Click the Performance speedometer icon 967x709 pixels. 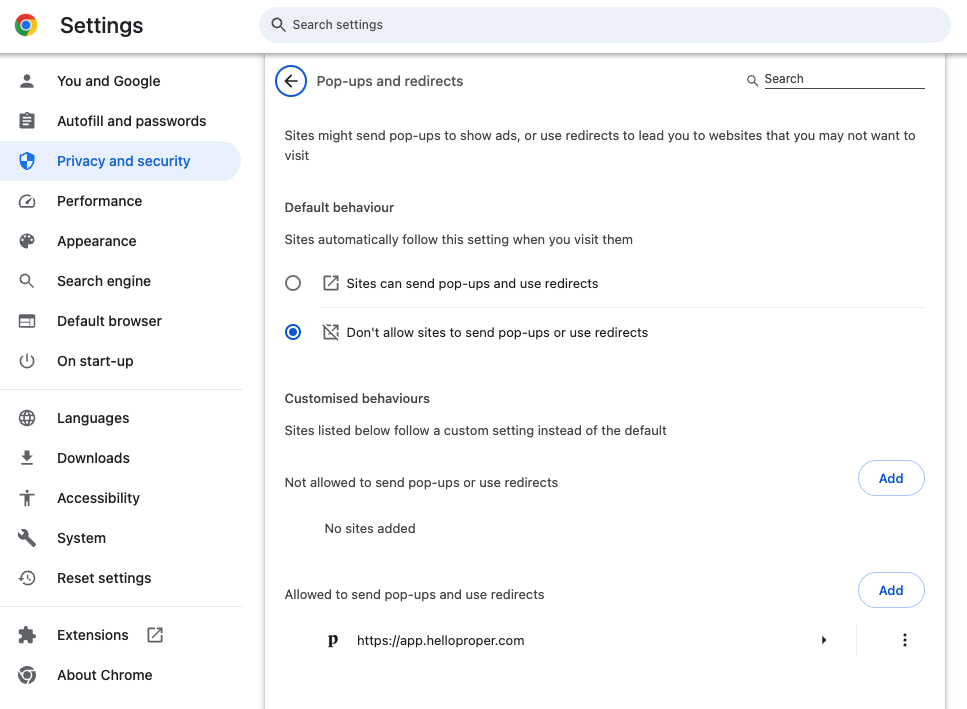[27, 201]
